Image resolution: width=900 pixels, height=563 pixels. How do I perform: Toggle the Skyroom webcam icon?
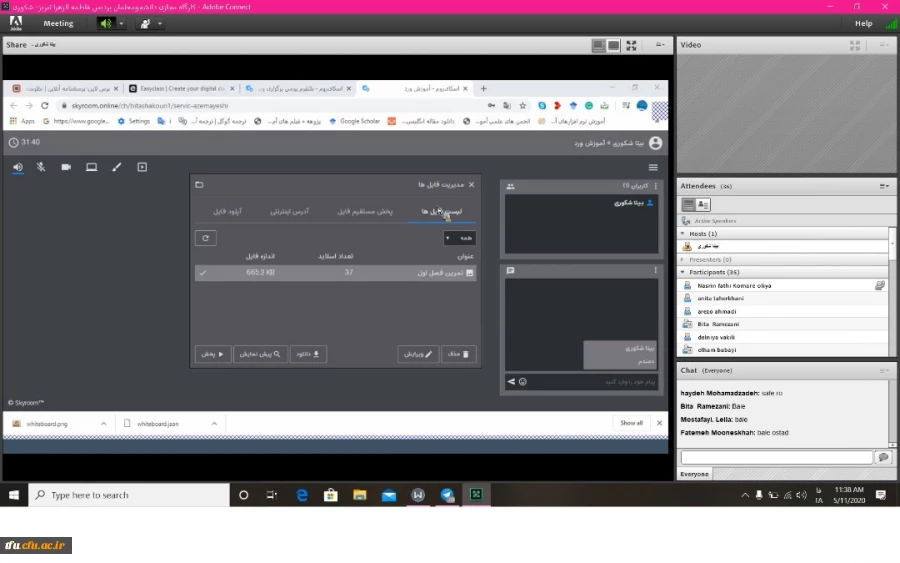pyautogui.click(x=66, y=167)
